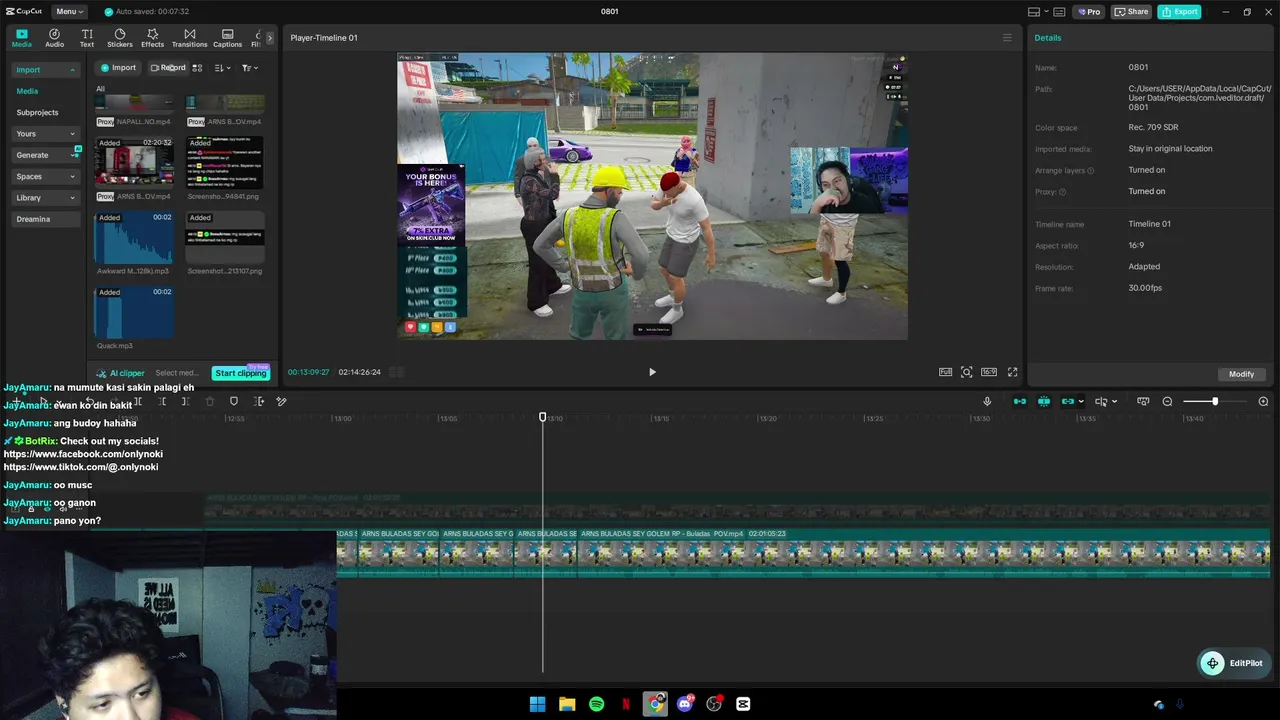Click the Record button

(x=168, y=68)
